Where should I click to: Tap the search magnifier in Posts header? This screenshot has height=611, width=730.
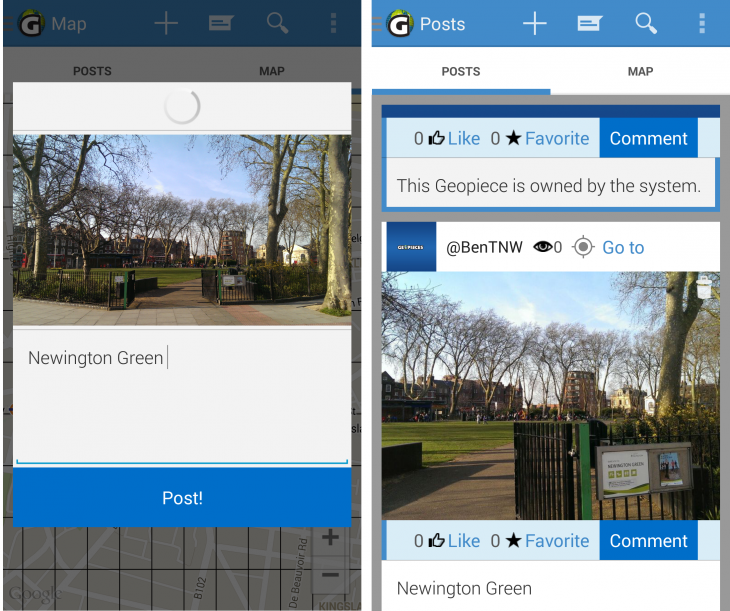click(x=646, y=24)
